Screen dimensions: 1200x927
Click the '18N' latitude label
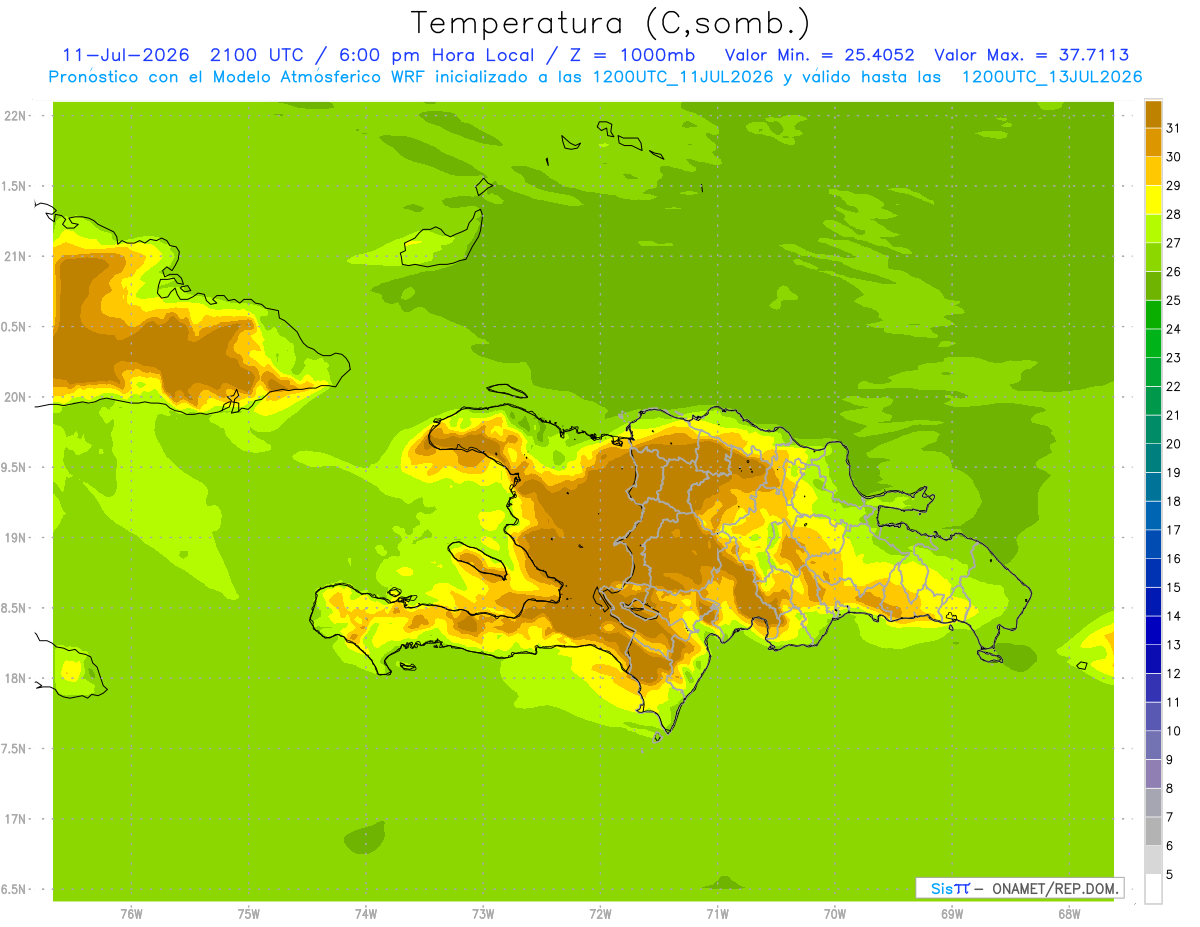click(x=14, y=678)
